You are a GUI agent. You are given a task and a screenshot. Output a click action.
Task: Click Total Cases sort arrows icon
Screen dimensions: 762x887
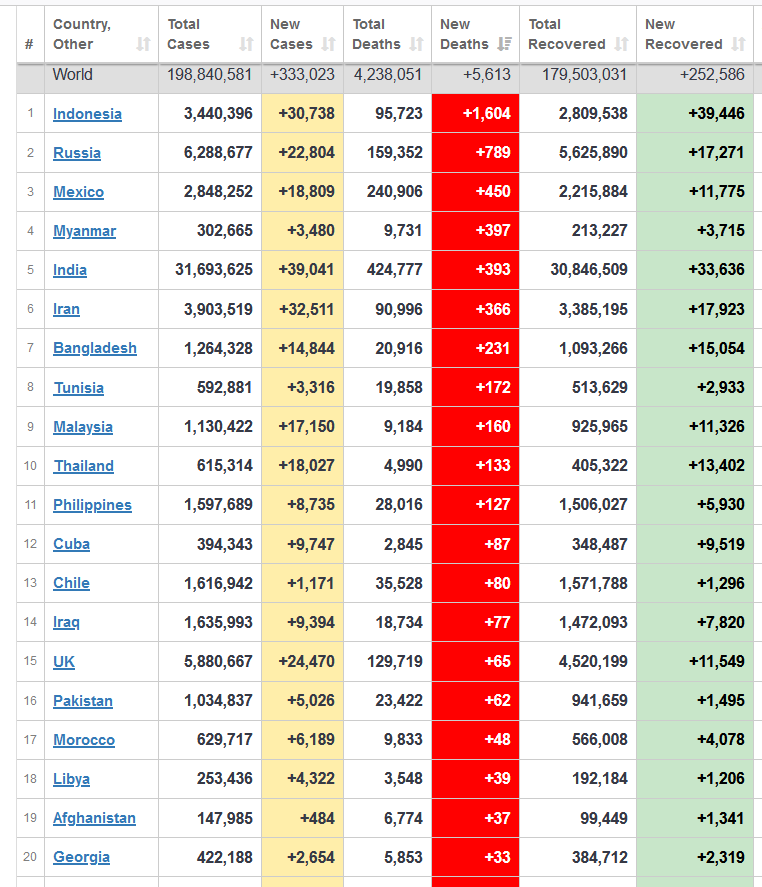tap(246, 44)
